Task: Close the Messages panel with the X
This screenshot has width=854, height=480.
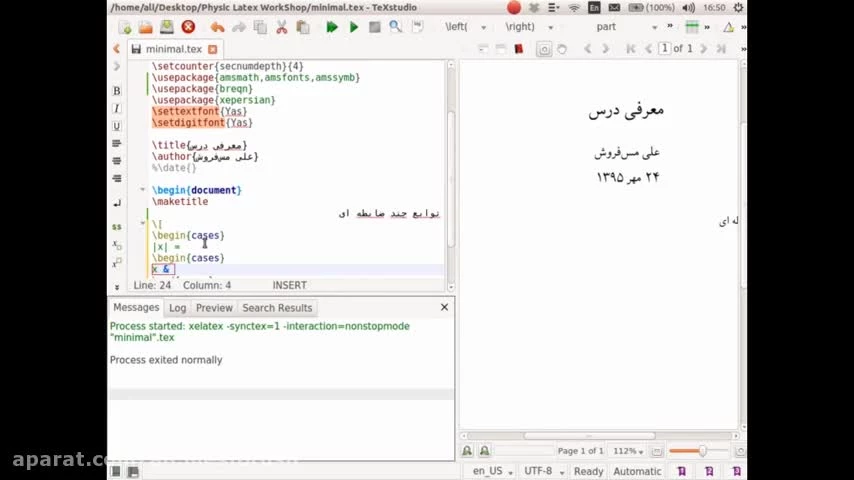Action: click(x=444, y=307)
